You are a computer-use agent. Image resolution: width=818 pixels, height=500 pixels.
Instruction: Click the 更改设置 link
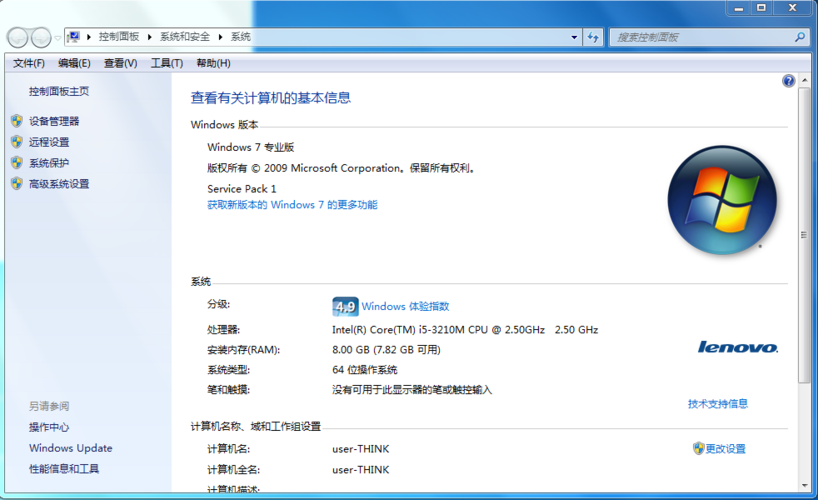[726, 448]
